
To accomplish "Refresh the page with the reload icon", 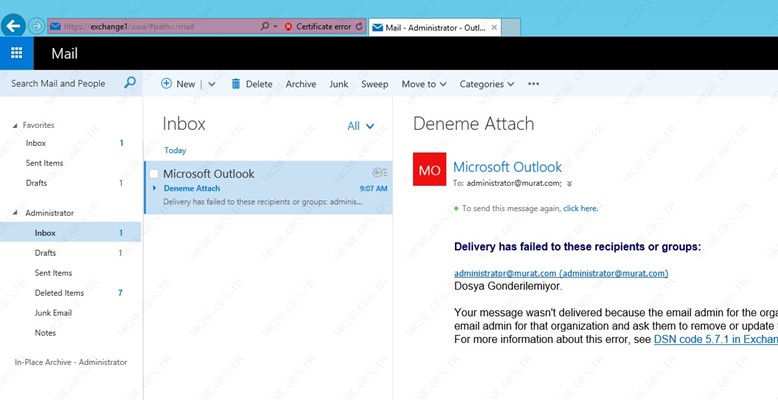I will (x=359, y=27).
